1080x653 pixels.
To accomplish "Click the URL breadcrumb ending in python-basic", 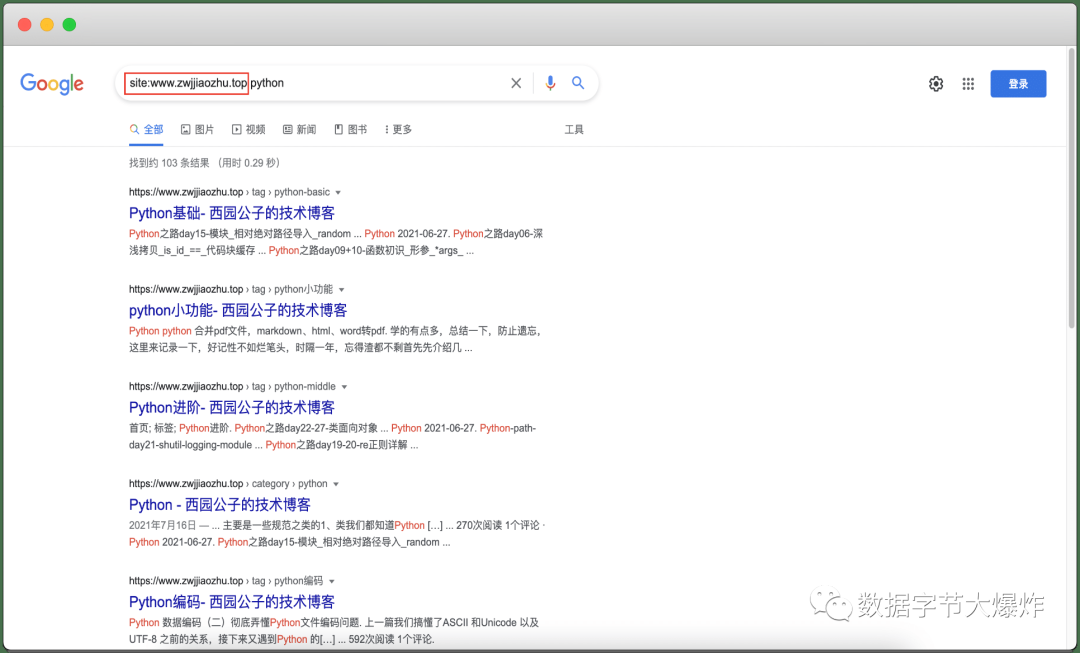I will tap(229, 192).
